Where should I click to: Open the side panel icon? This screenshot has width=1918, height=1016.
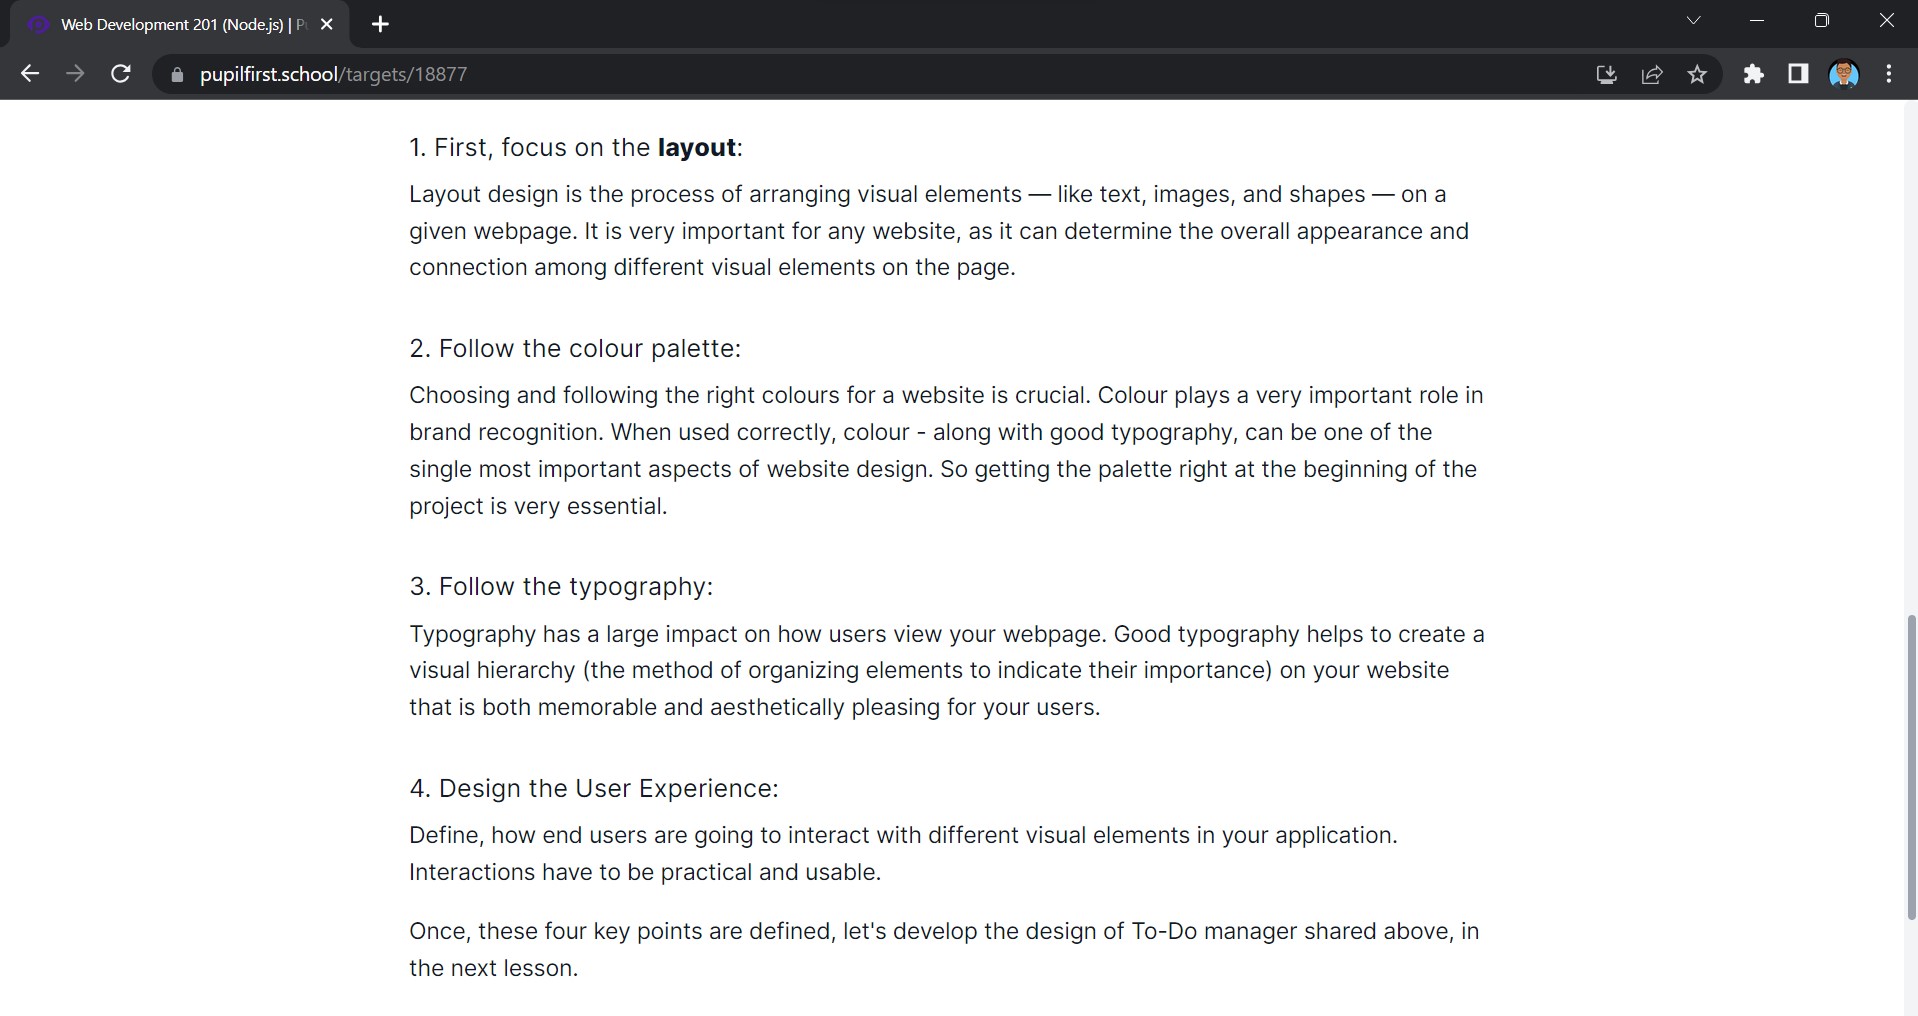click(x=1798, y=74)
